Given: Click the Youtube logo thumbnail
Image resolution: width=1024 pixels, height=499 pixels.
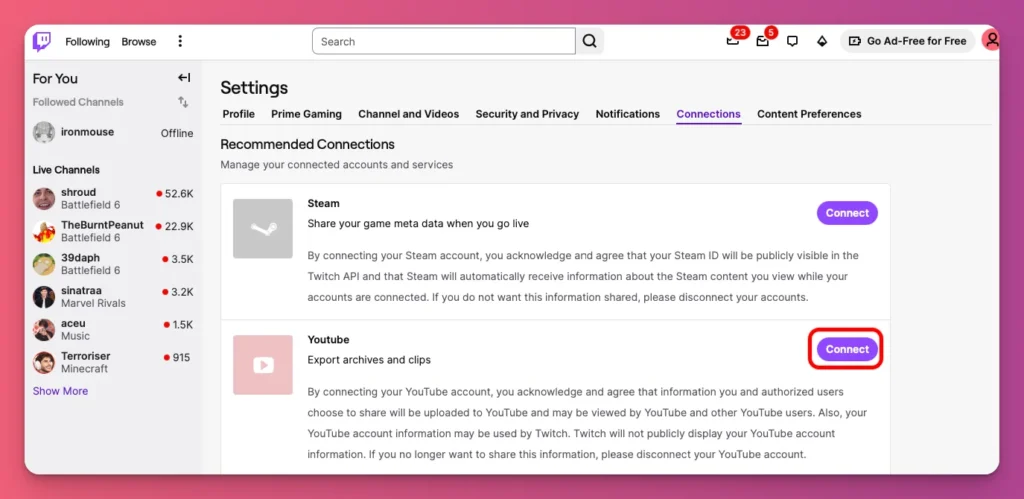Looking at the screenshot, I should click(x=263, y=364).
